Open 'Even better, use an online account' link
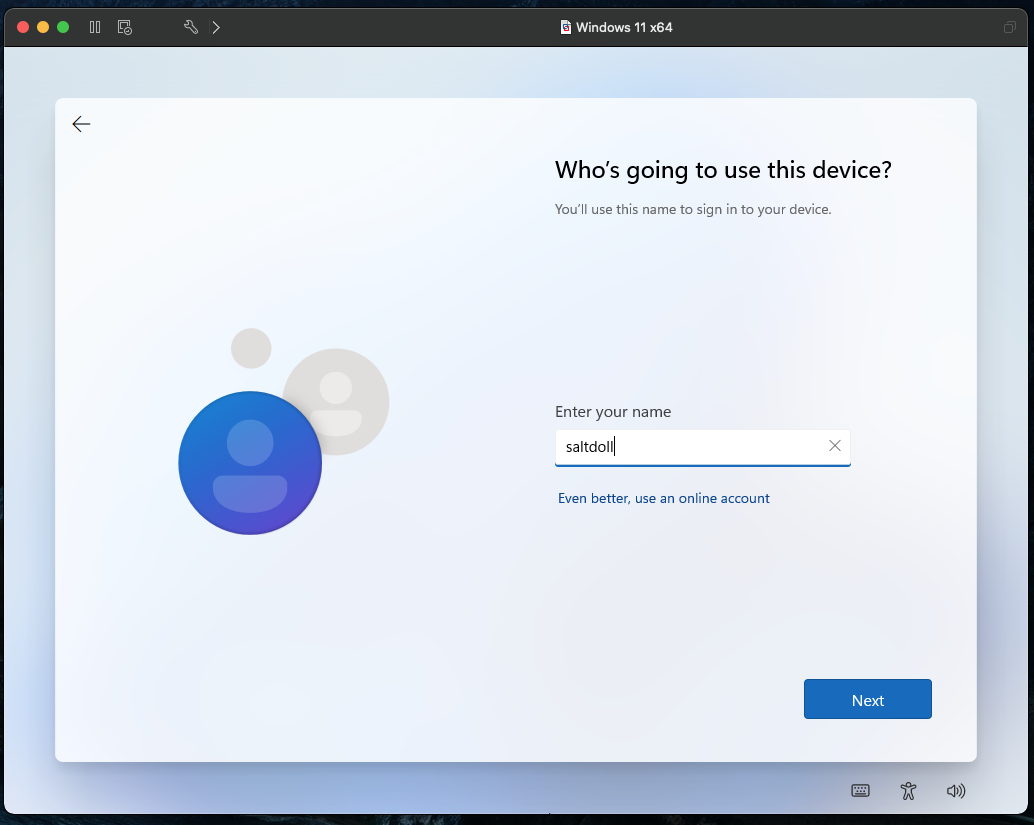The height and width of the screenshot is (825, 1034). click(x=663, y=499)
